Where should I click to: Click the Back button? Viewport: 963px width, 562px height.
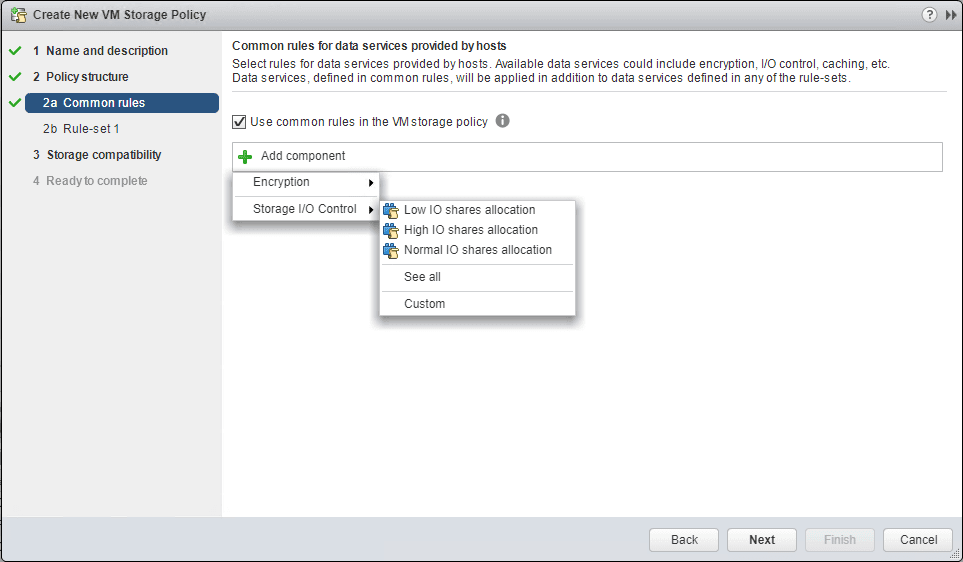pos(684,540)
